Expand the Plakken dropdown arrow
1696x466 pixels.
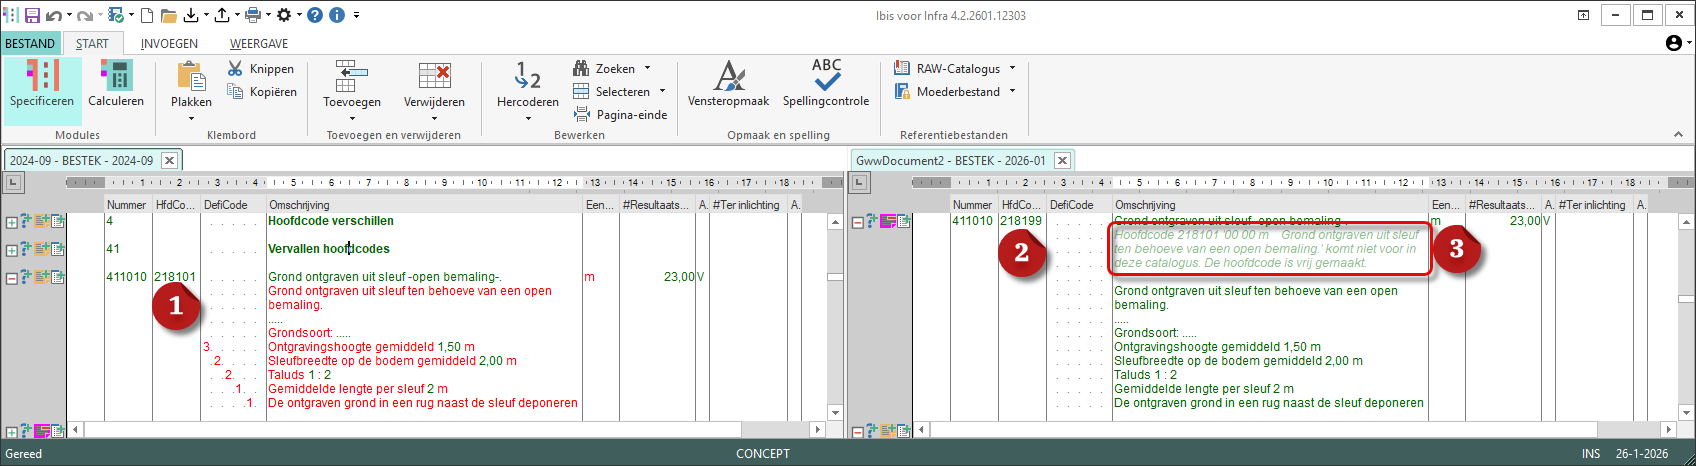click(x=191, y=119)
